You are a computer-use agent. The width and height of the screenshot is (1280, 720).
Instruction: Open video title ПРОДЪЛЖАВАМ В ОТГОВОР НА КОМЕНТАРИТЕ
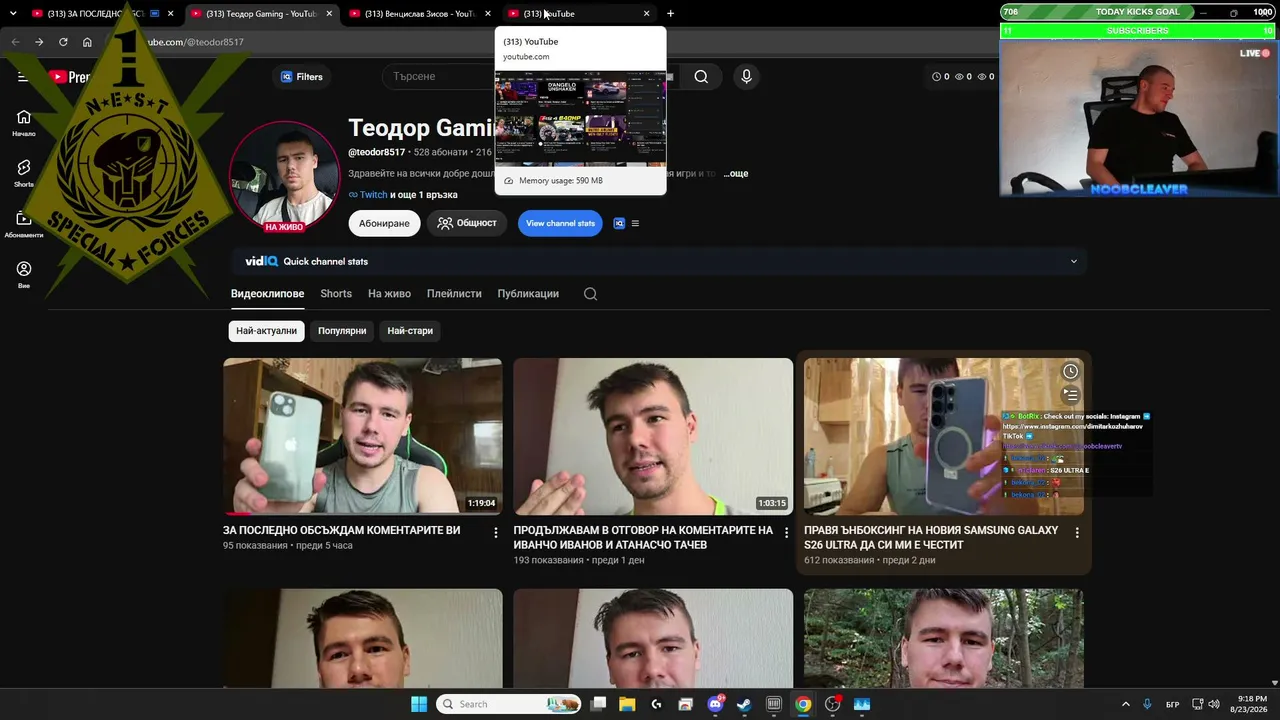(643, 537)
